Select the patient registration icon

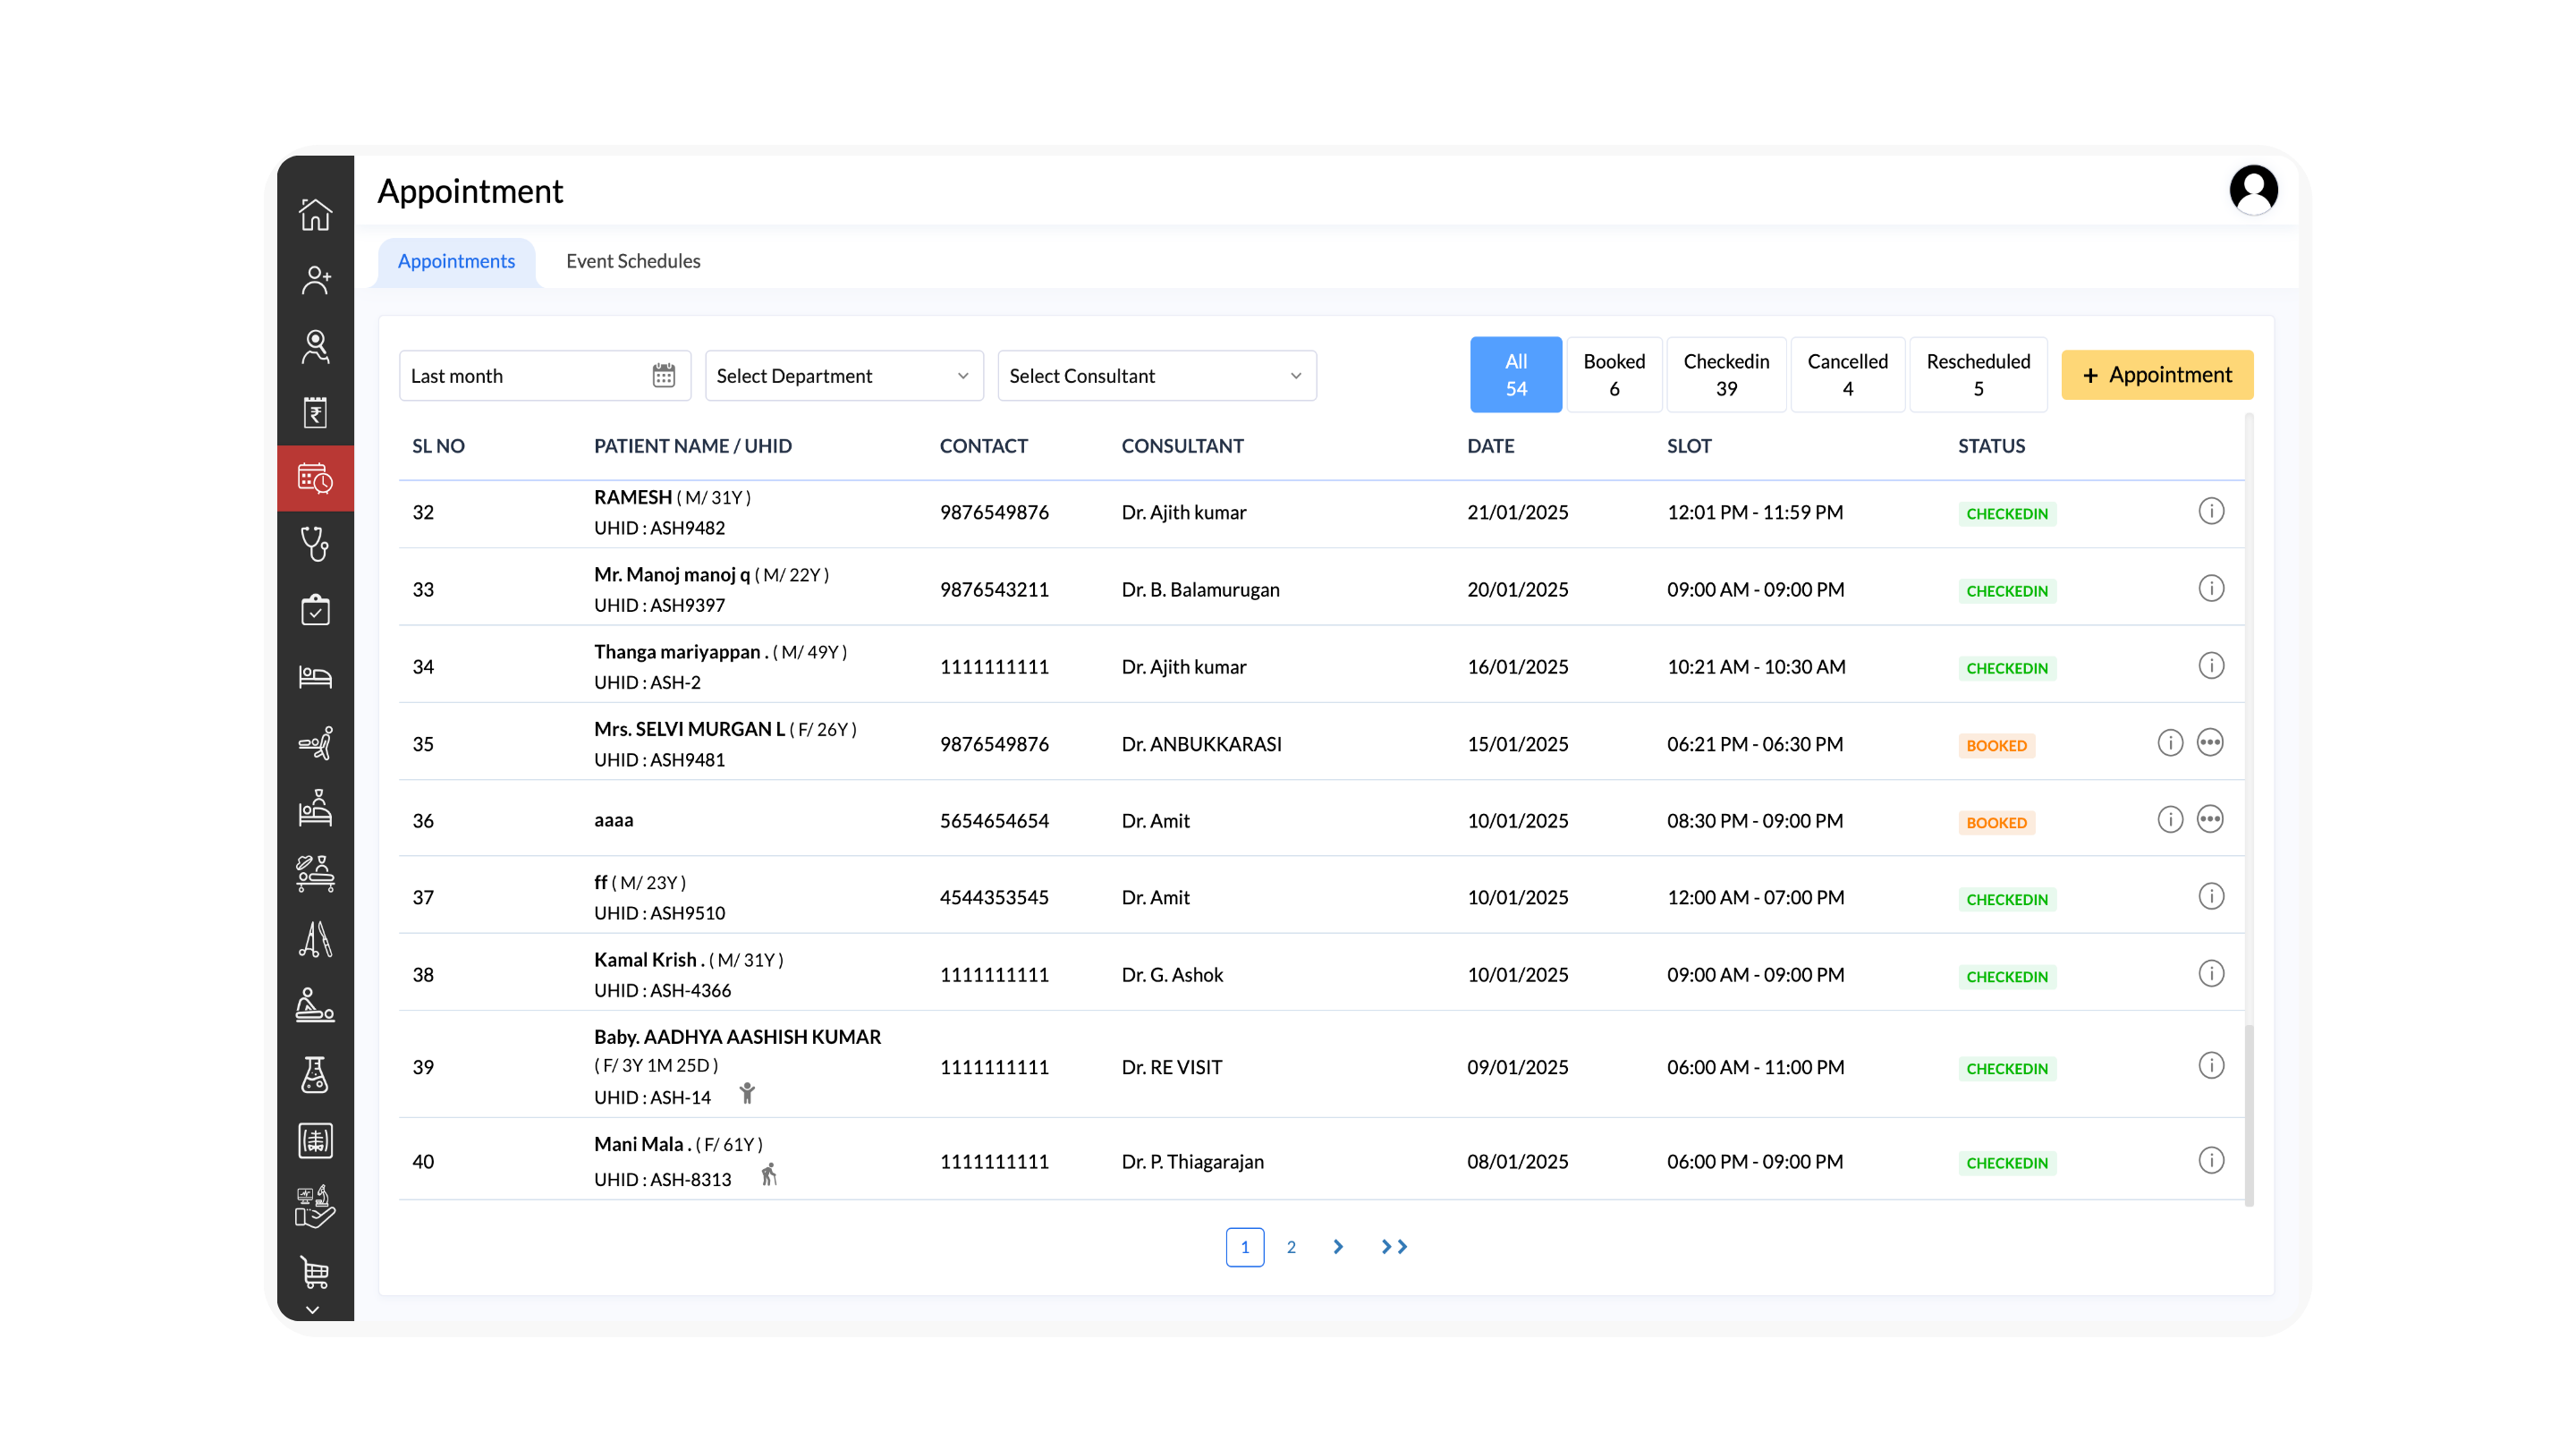[316, 280]
